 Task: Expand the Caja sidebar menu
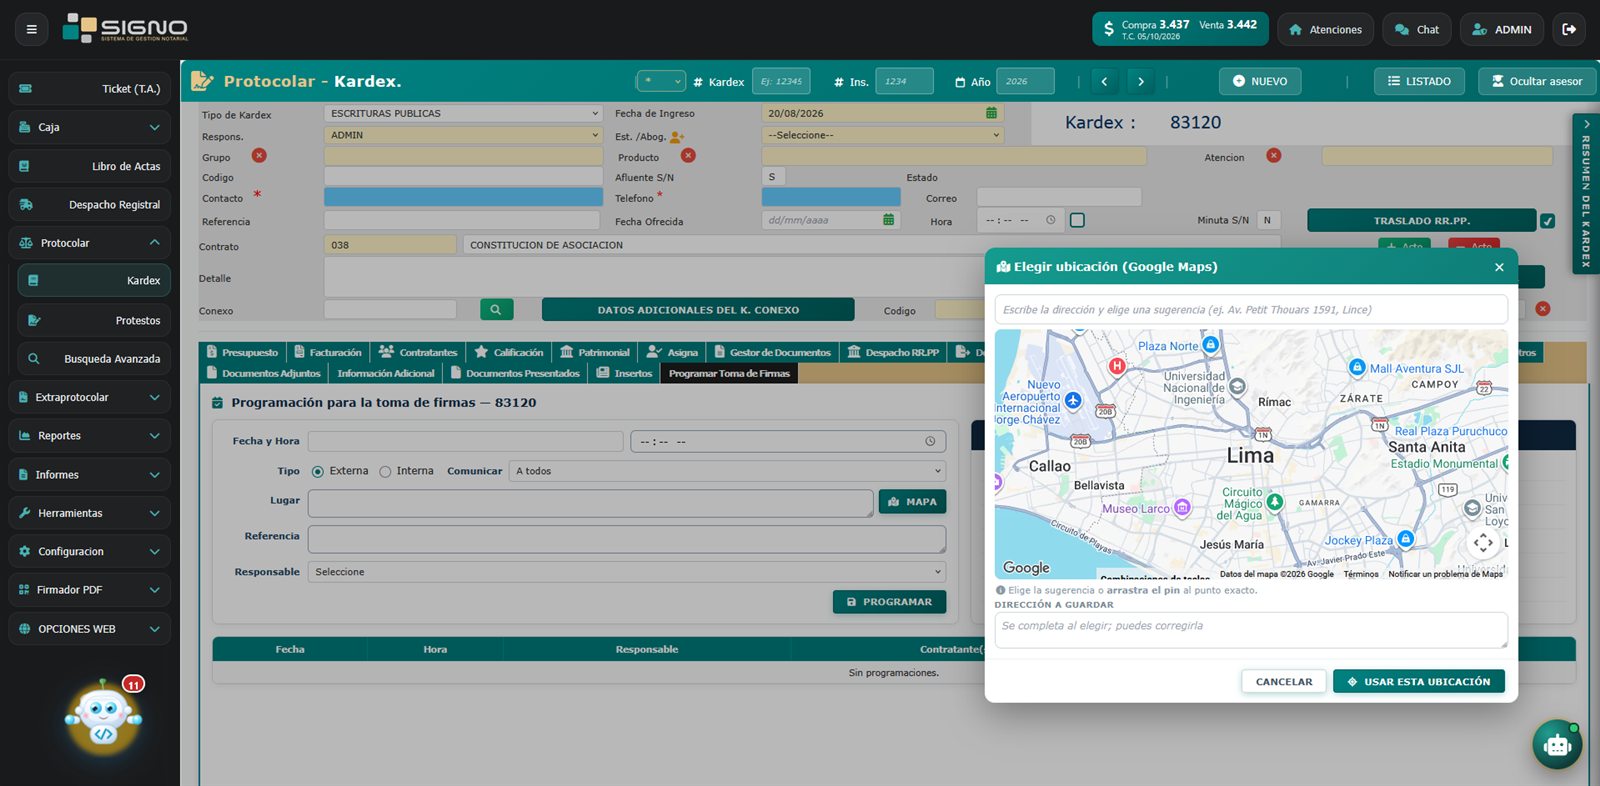pyautogui.click(x=90, y=127)
